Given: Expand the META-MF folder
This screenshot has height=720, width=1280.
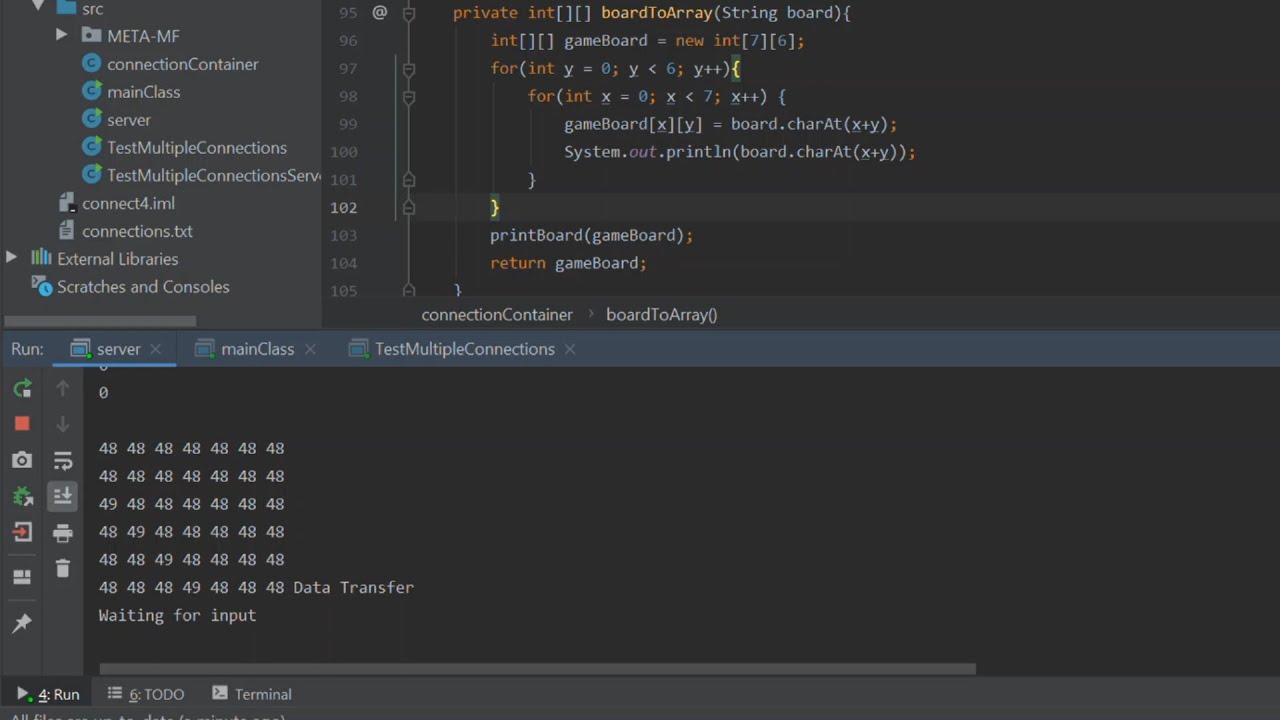Looking at the screenshot, I should pos(62,35).
